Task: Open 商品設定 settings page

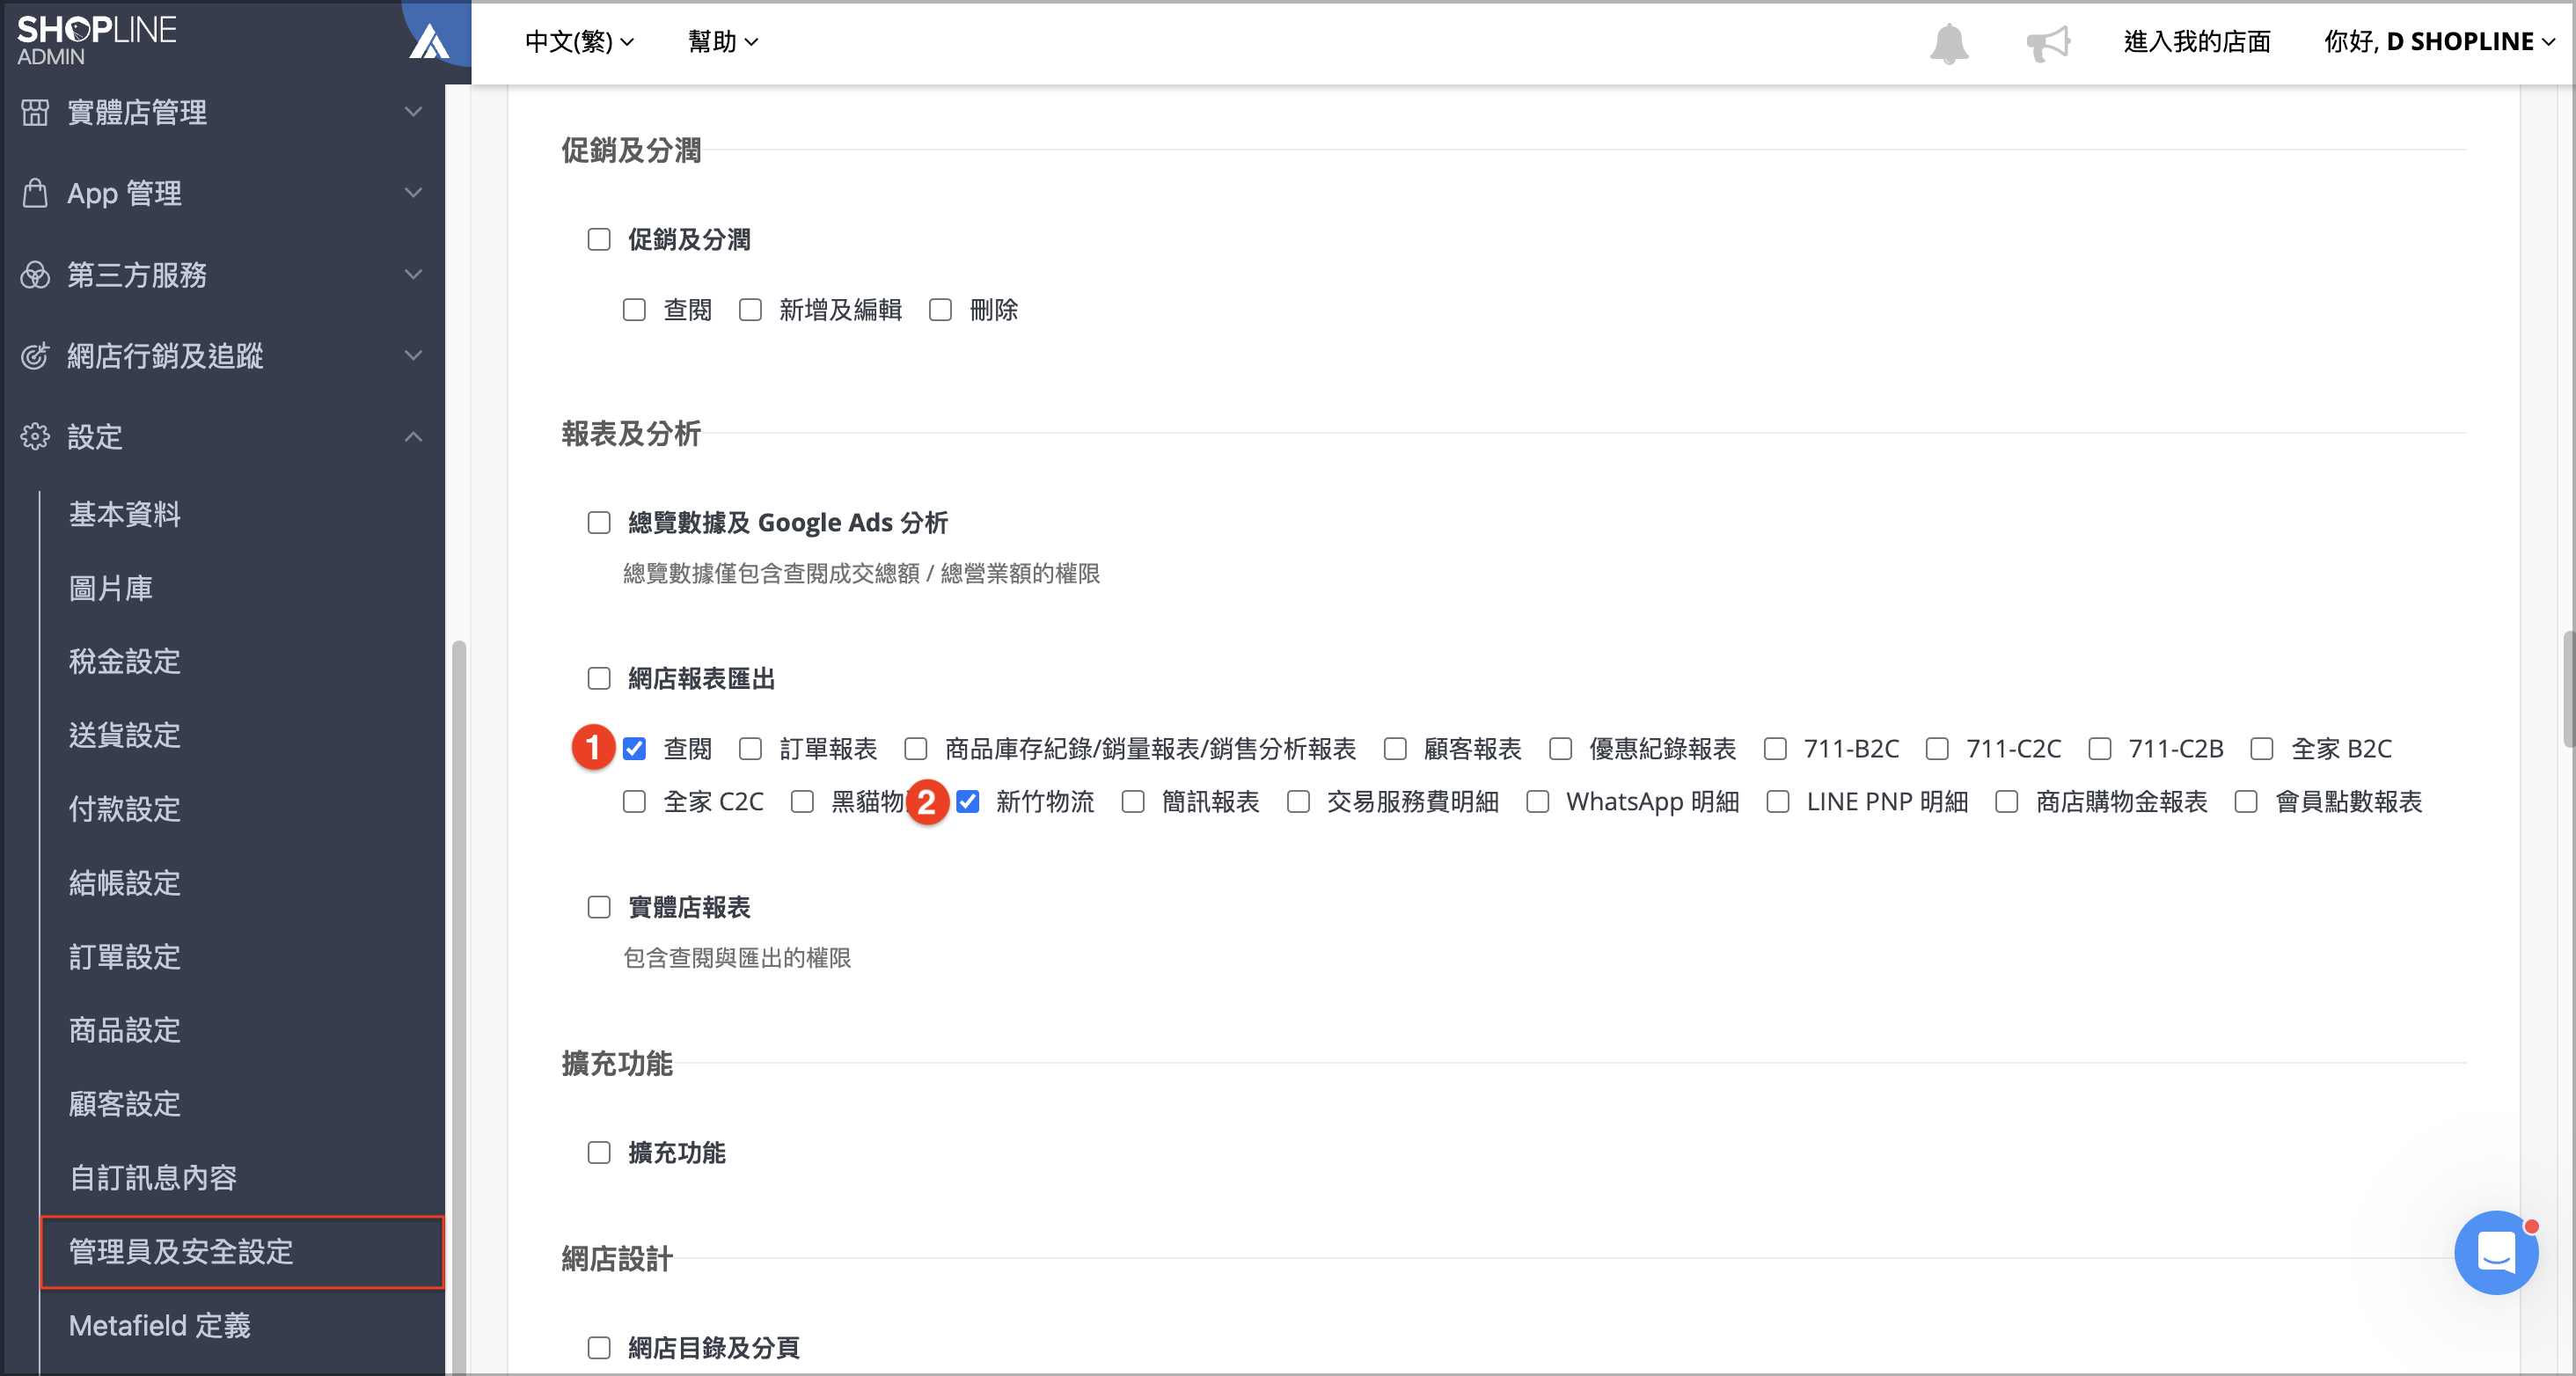Action: 125,1030
